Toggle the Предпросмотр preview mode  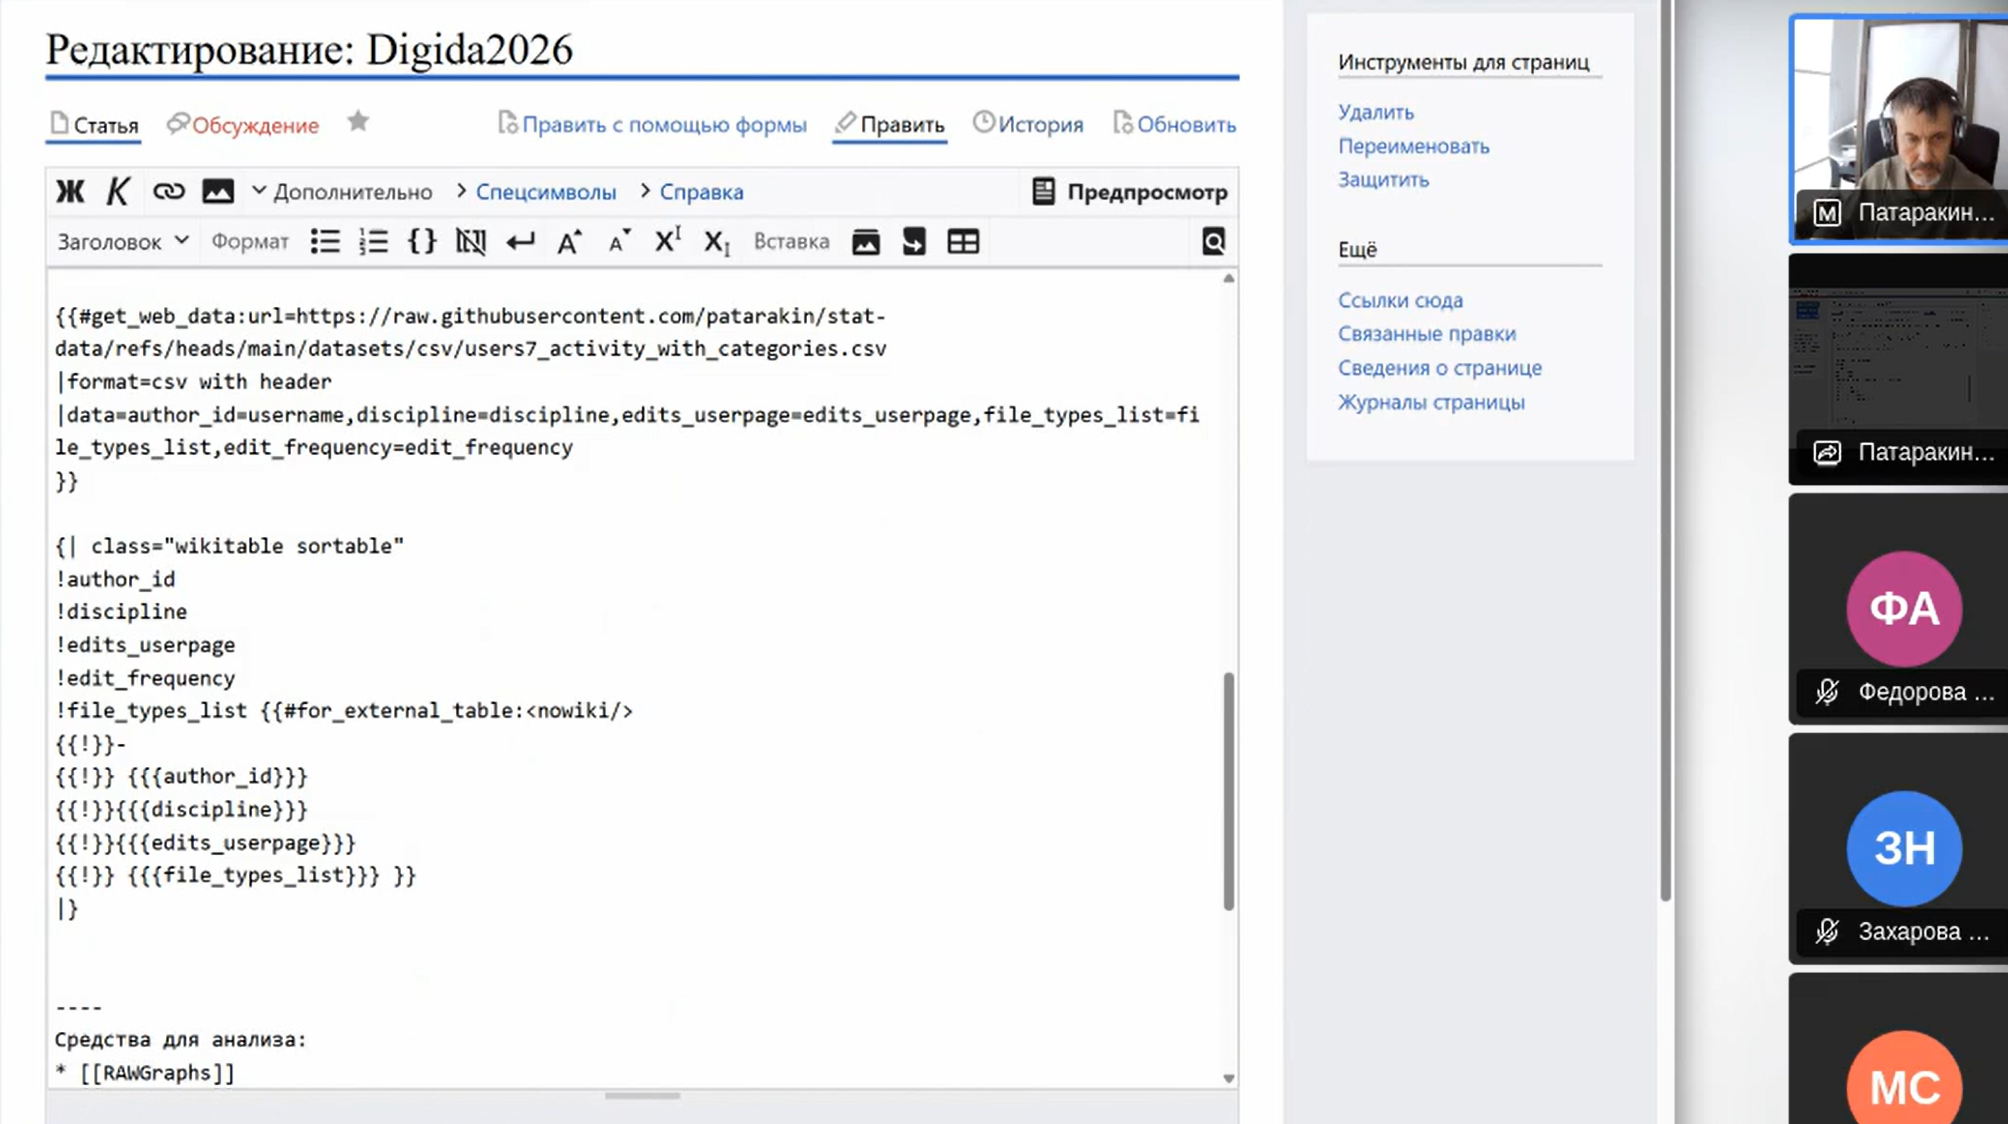pyautogui.click(x=1130, y=191)
